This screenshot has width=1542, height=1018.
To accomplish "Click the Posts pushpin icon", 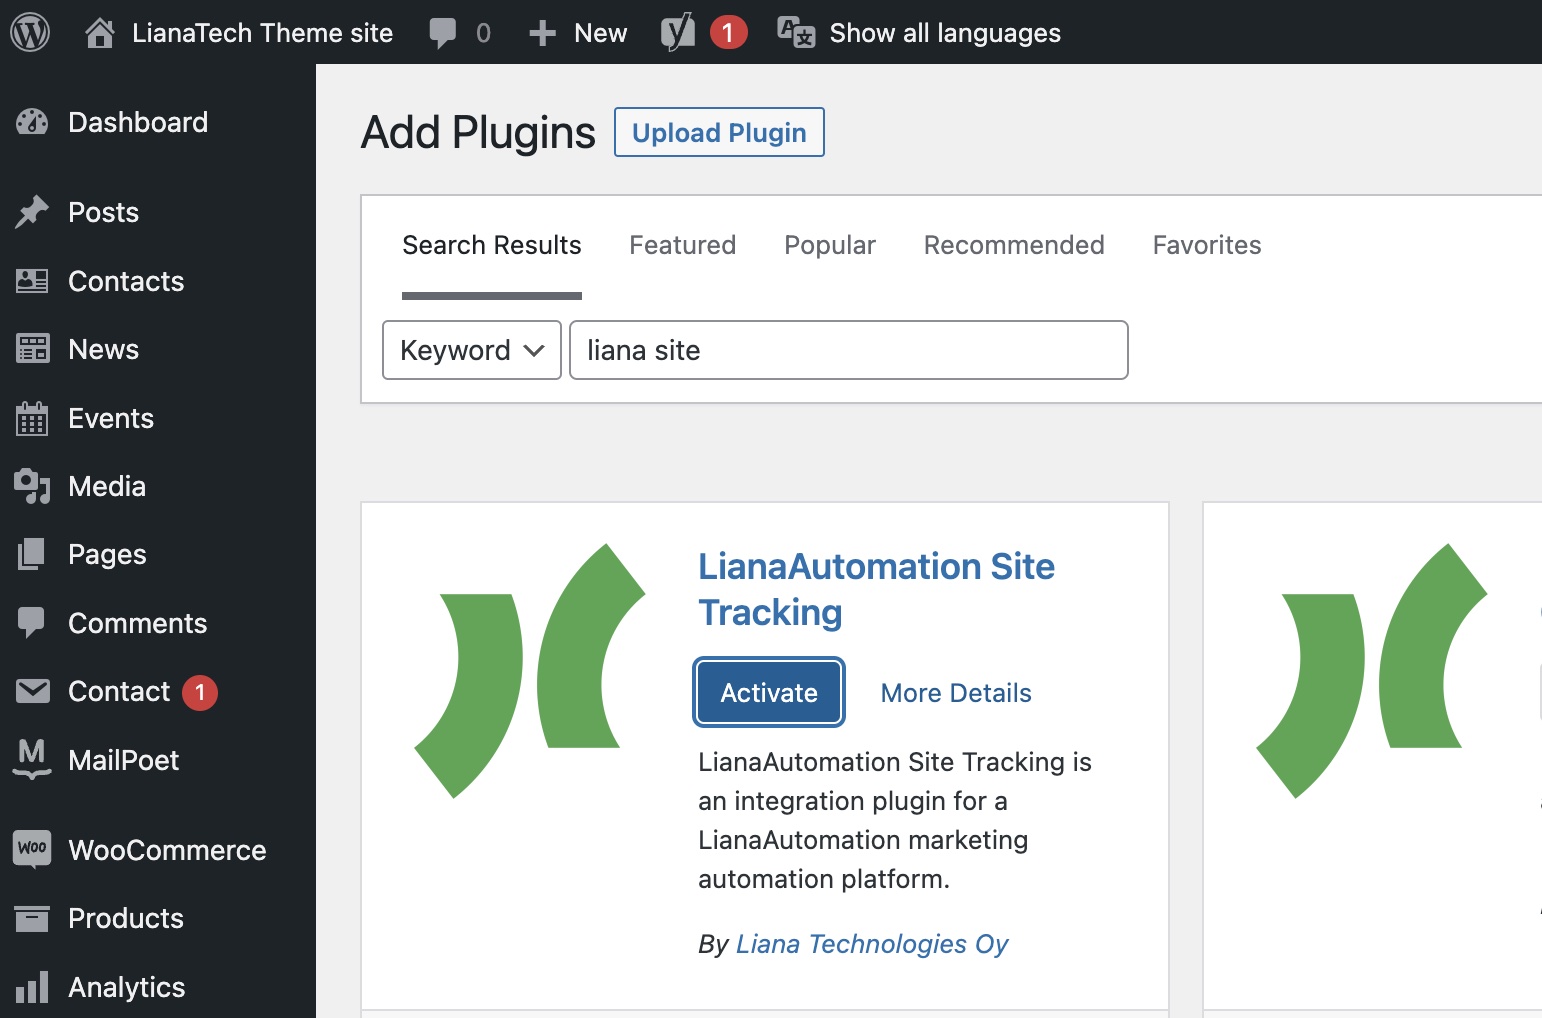I will coord(32,212).
